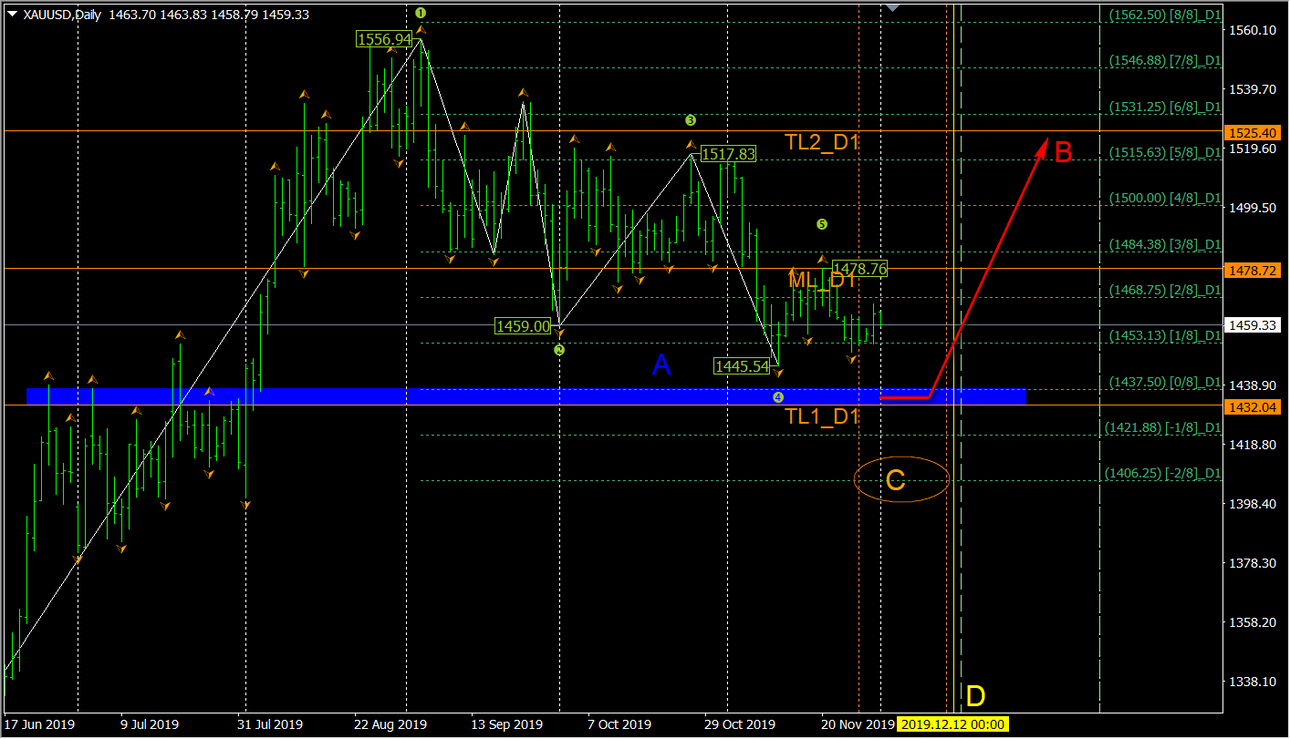Click the (1546.88) [7/8]_D1 level label

(1165, 60)
